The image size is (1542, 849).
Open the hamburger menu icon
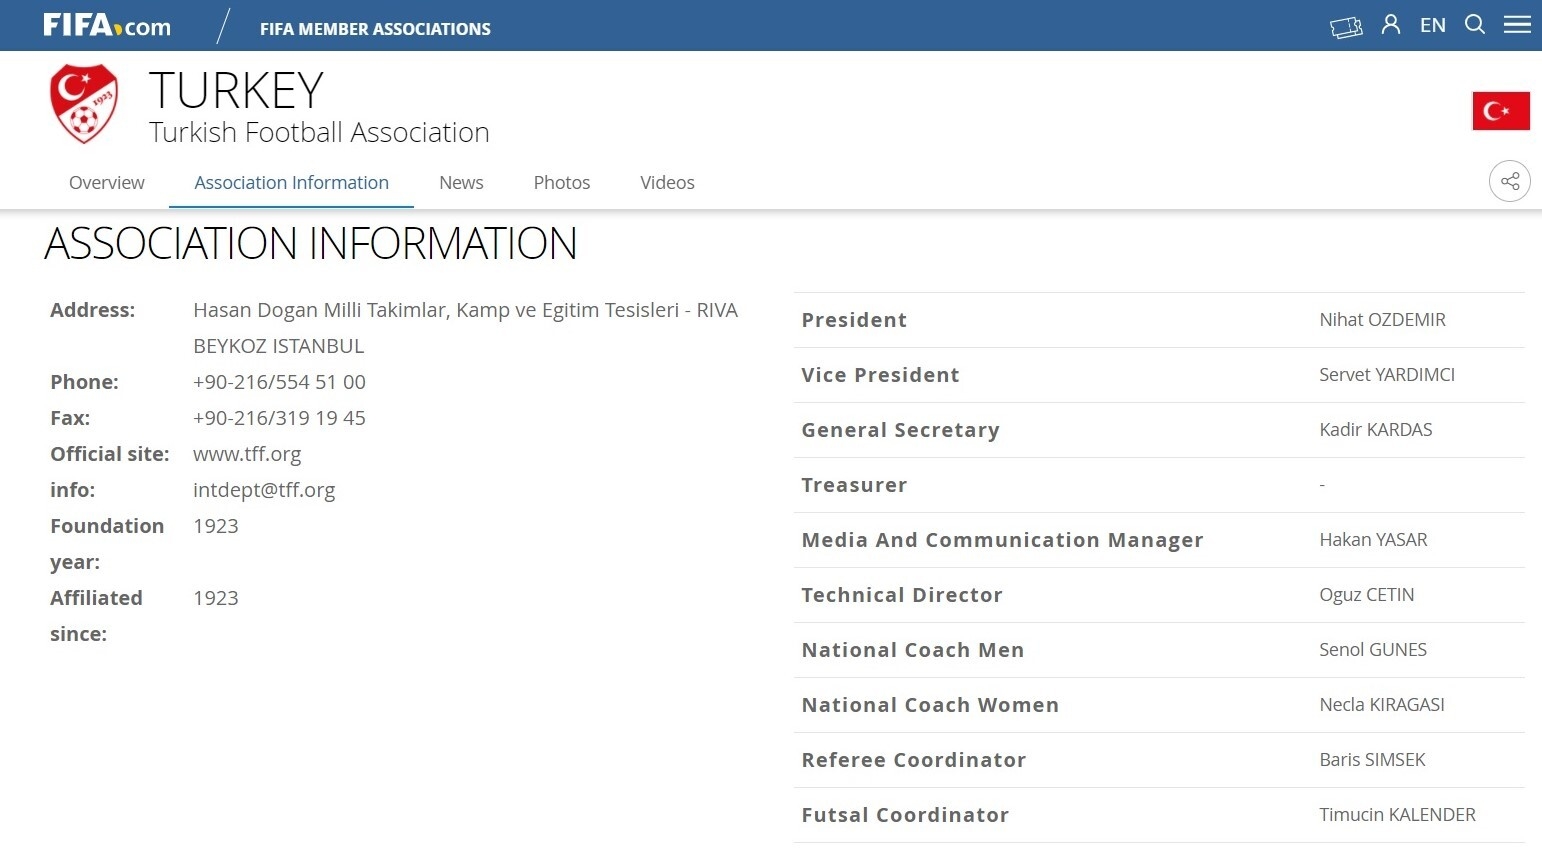(1517, 24)
